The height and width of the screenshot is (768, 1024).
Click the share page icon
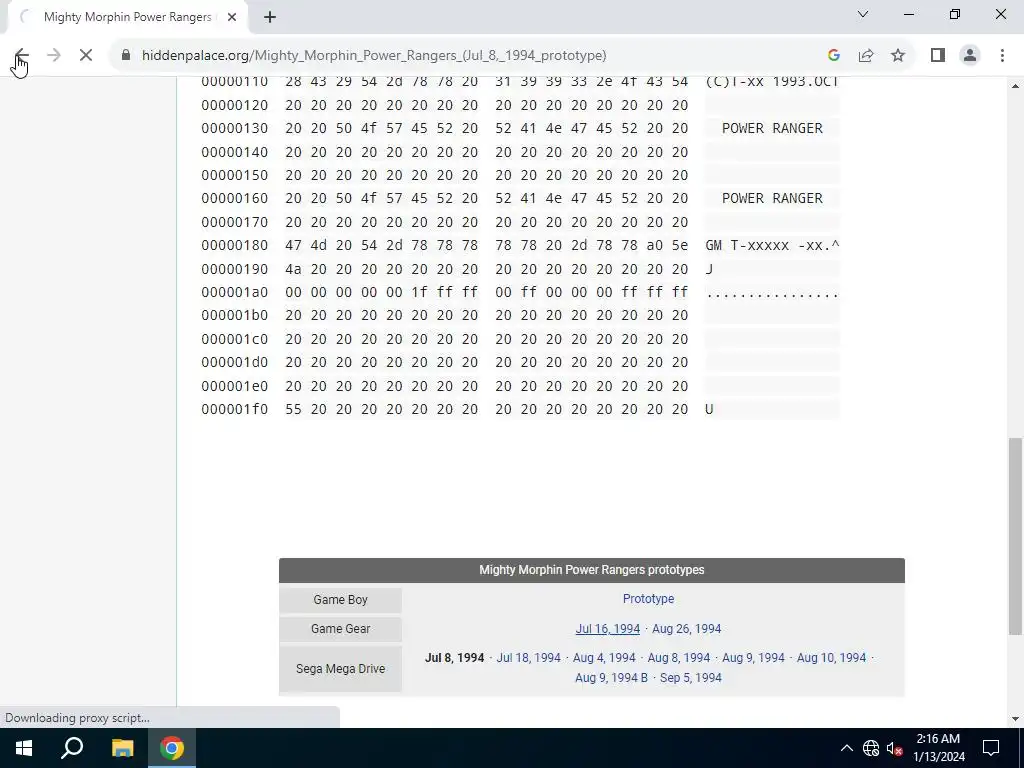point(866,56)
